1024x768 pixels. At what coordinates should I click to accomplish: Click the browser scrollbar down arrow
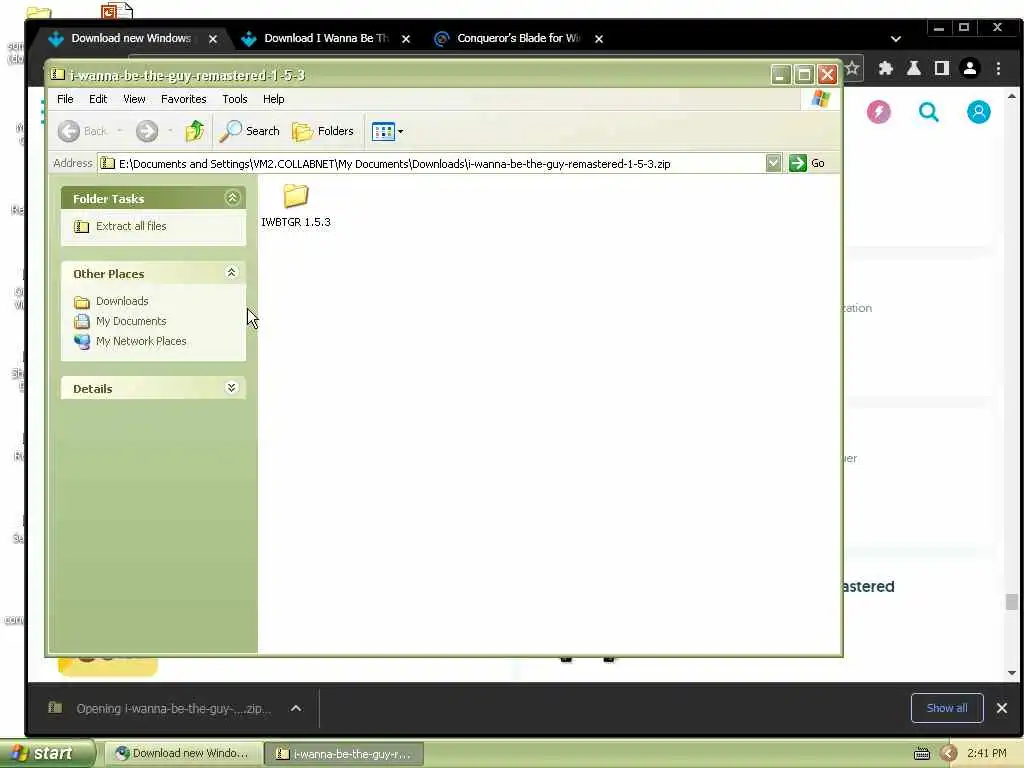coord(1012,673)
